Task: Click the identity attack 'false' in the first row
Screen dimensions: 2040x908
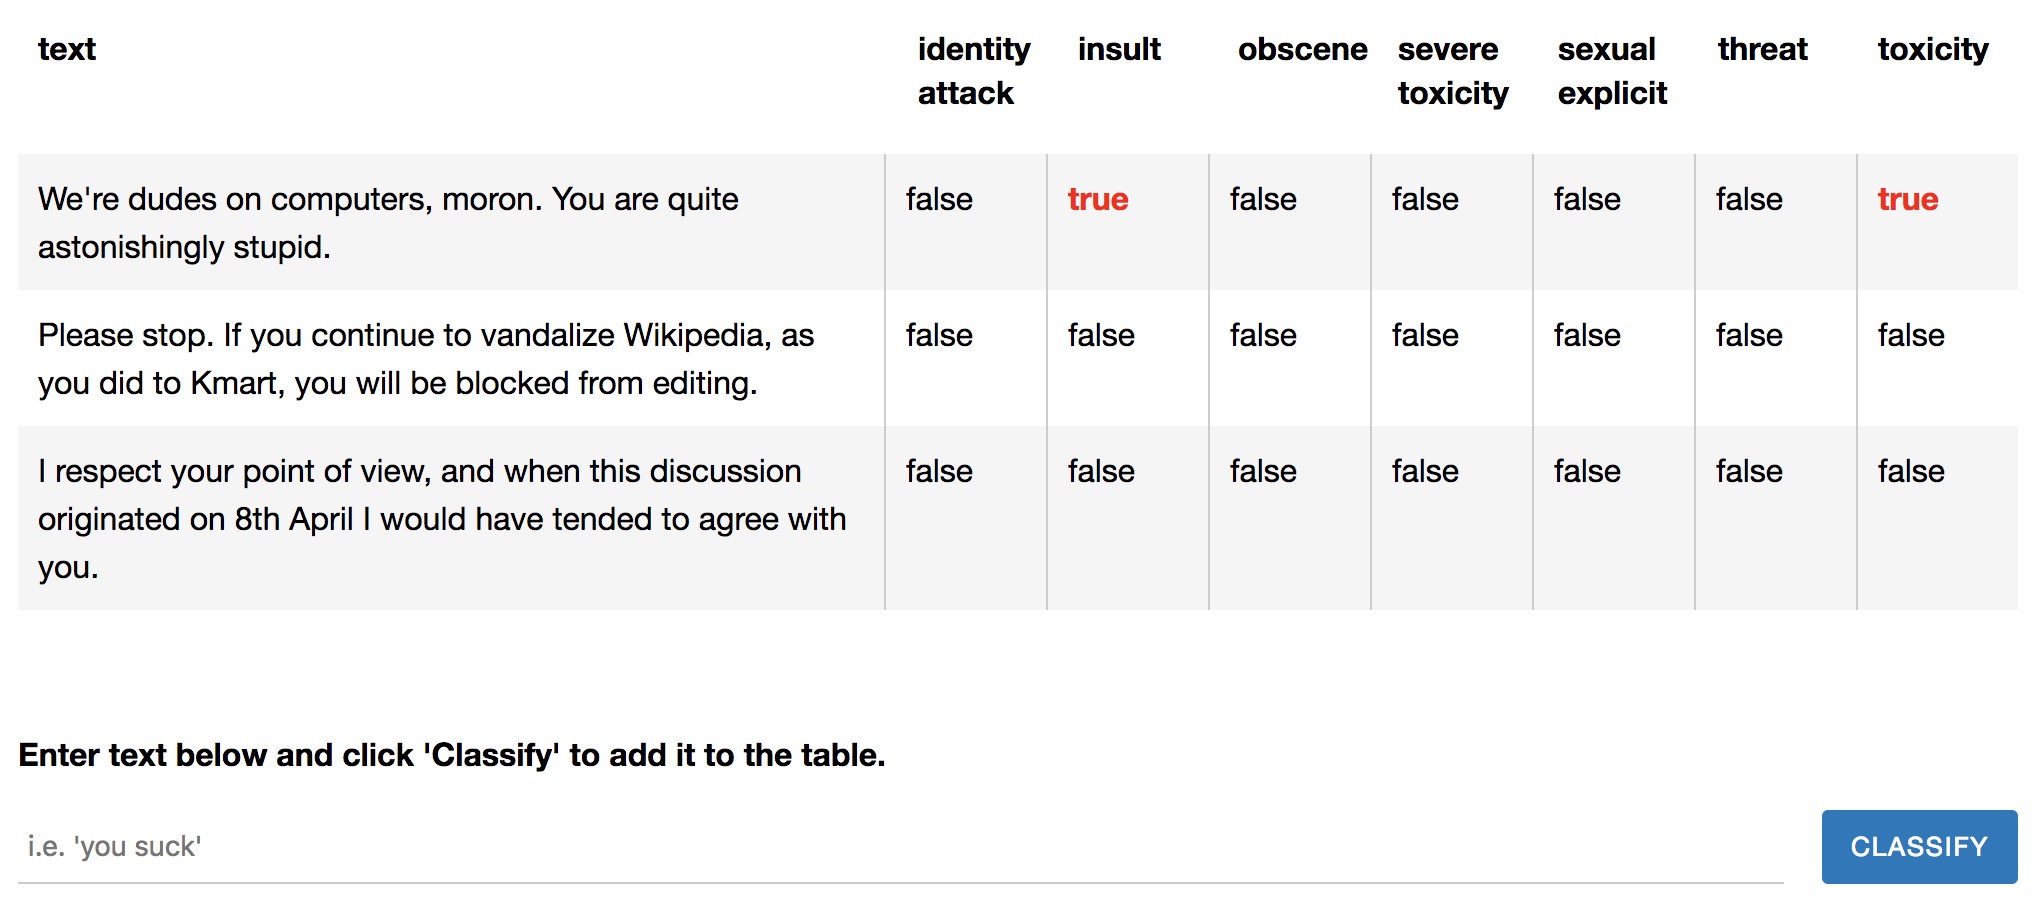Action: pyautogui.click(x=938, y=199)
